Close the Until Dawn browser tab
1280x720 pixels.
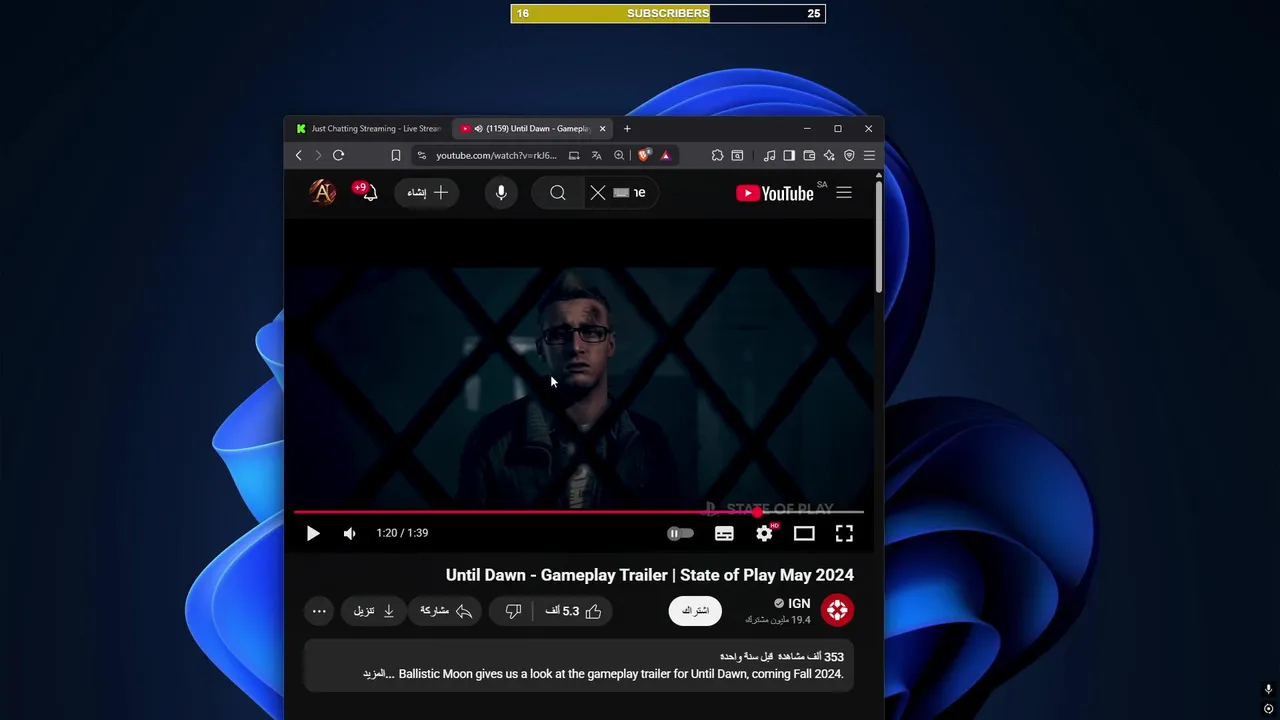[x=602, y=128]
